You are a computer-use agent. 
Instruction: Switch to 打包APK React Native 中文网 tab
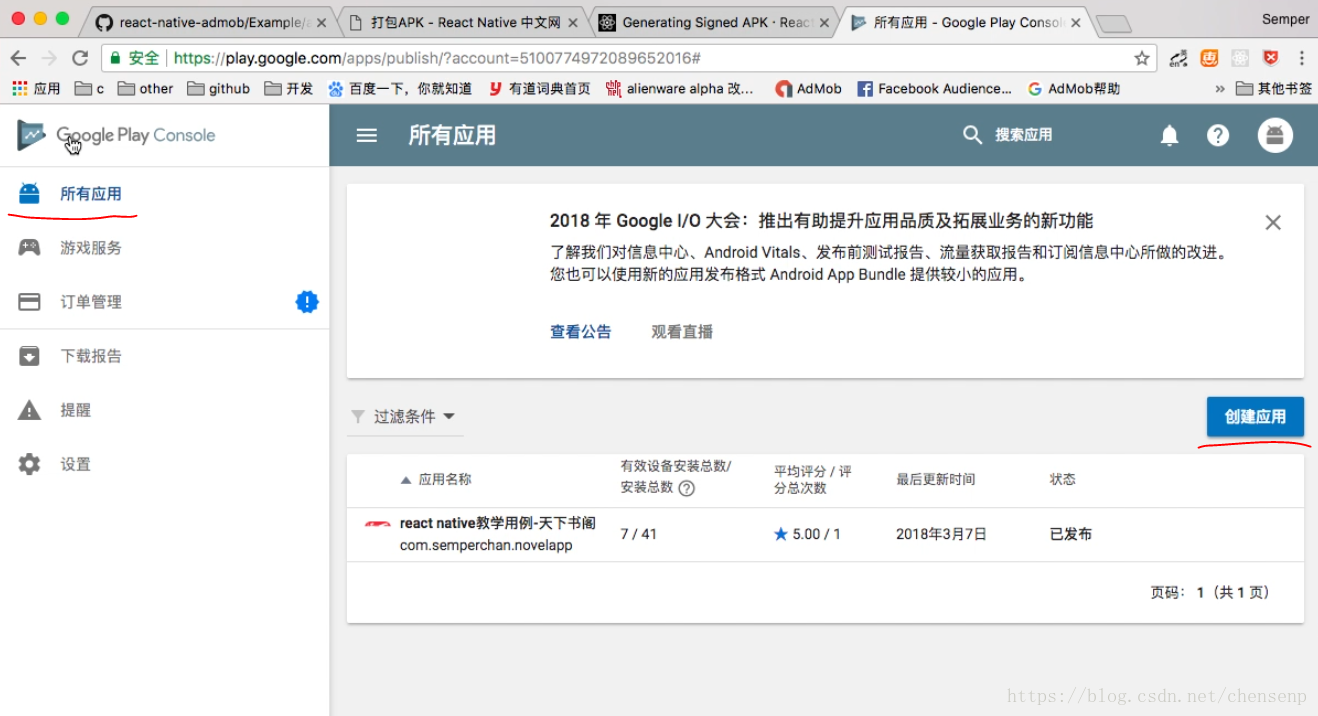[461, 22]
